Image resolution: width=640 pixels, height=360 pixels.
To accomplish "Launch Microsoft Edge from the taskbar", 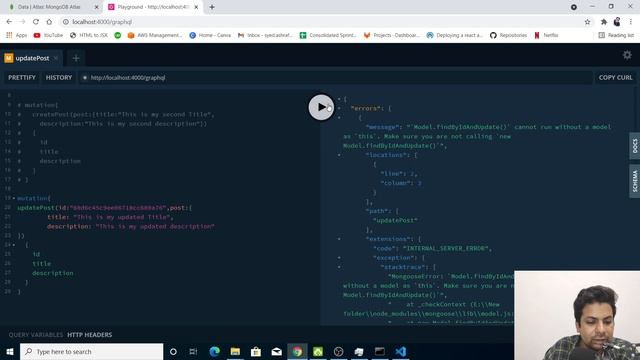I will (214, 351).
